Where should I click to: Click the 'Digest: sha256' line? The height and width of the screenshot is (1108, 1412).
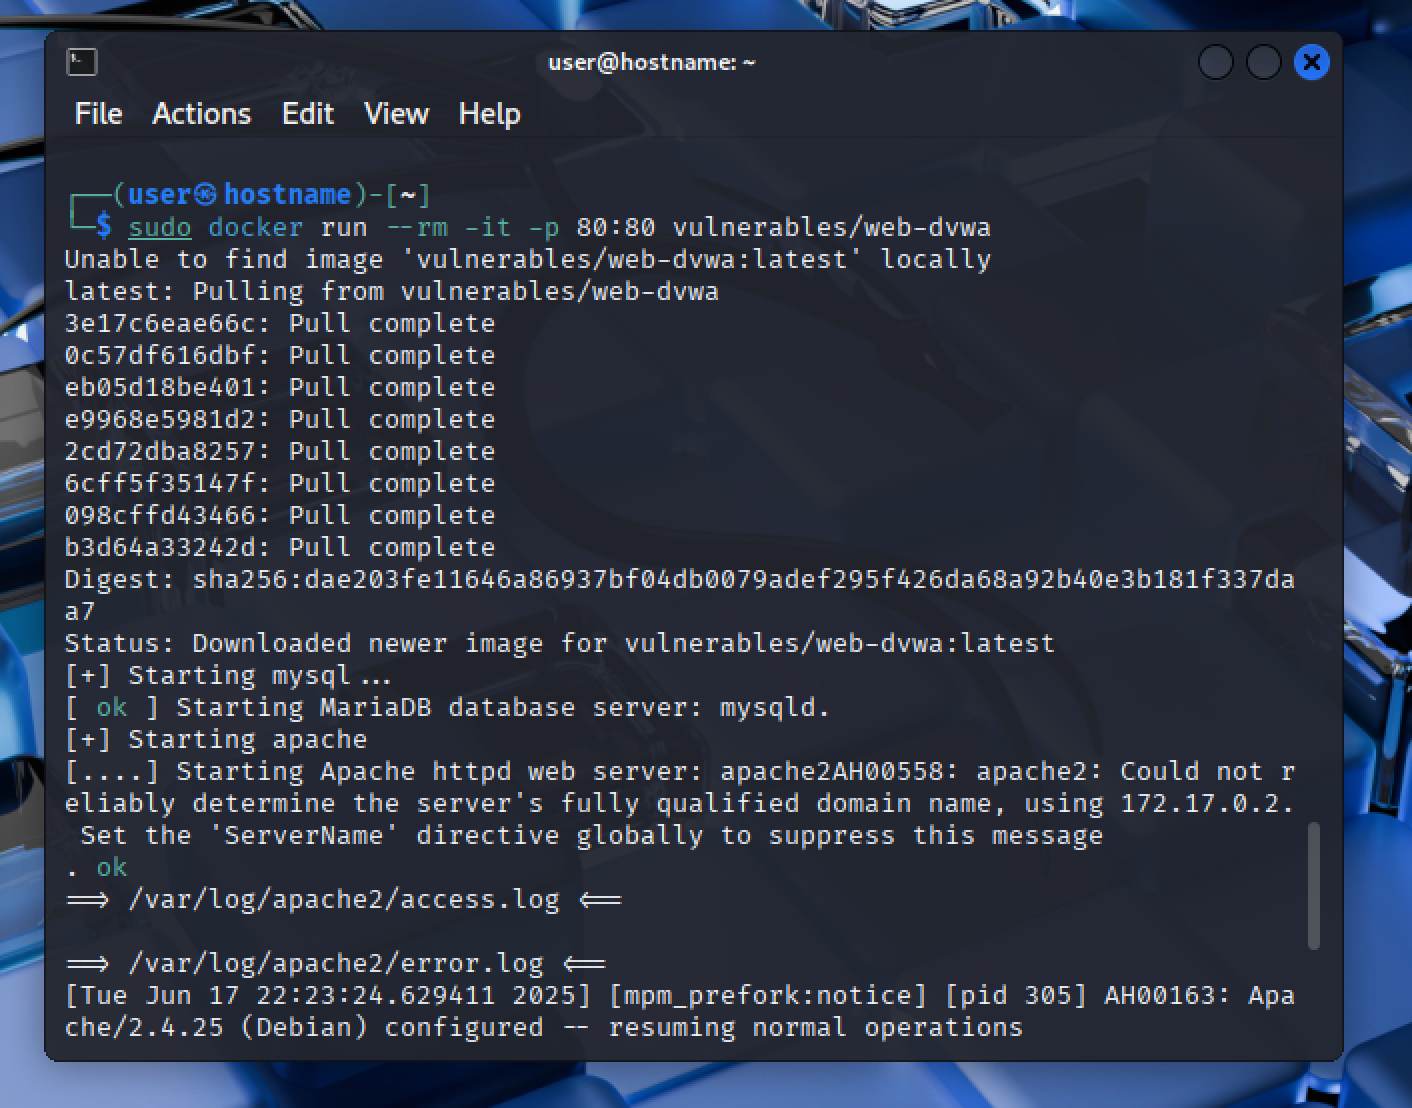[x=680, y=579]
